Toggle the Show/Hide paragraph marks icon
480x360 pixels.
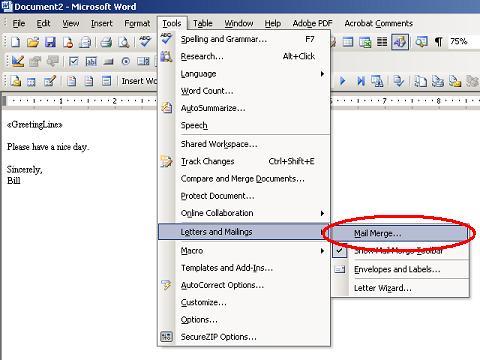pos(439,42)
